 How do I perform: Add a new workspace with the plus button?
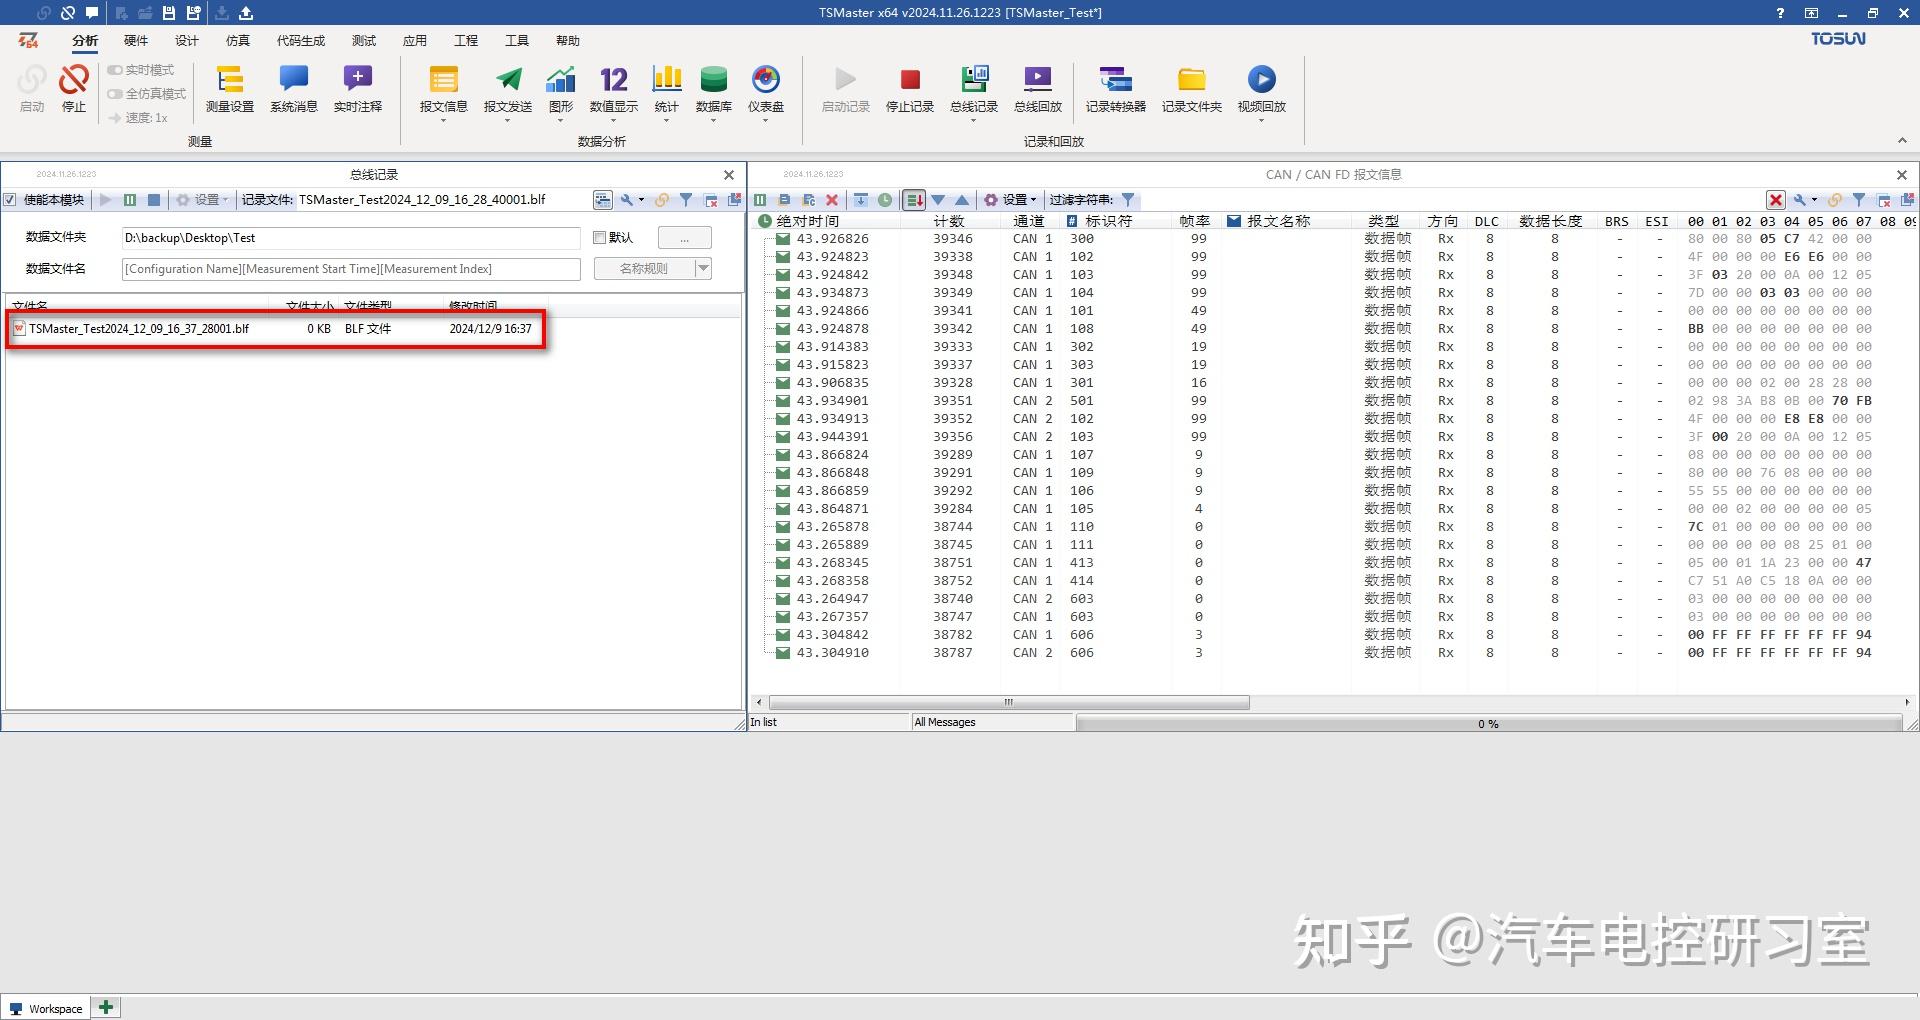(105, 1007)
